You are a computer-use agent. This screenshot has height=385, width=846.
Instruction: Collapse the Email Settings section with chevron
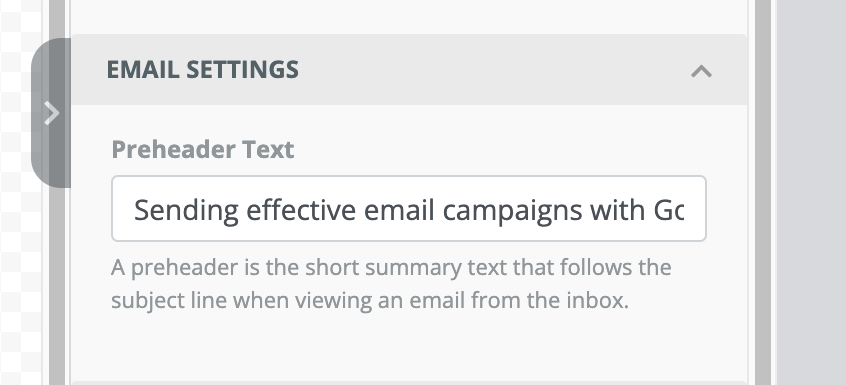(x=701, y=71)
